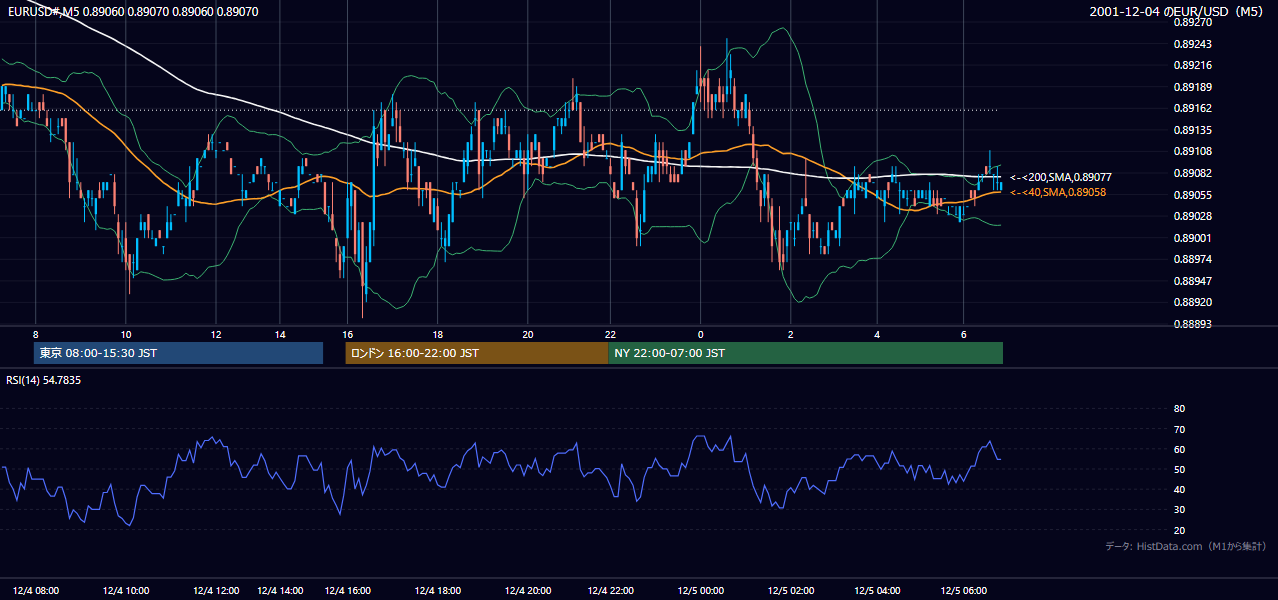
Task: Click the Tokyo 08:00-15:30 JST session bar
Action: pyautogui.click(x=179, y=353)
